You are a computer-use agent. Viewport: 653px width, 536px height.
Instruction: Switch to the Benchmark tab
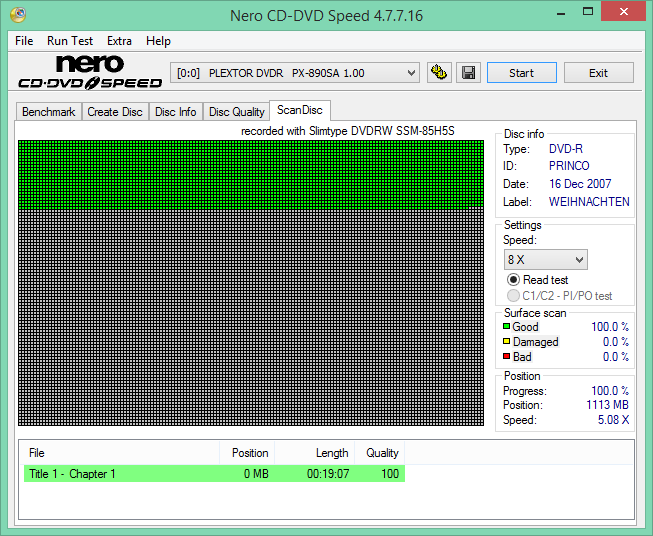pyautogui.click(x=49, y=112)
